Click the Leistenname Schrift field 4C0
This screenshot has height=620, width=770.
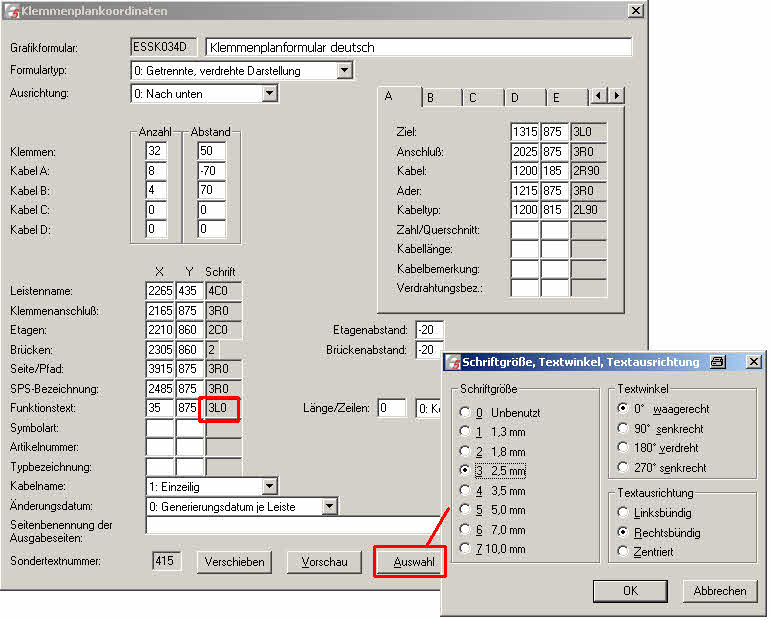coord(223,291)
